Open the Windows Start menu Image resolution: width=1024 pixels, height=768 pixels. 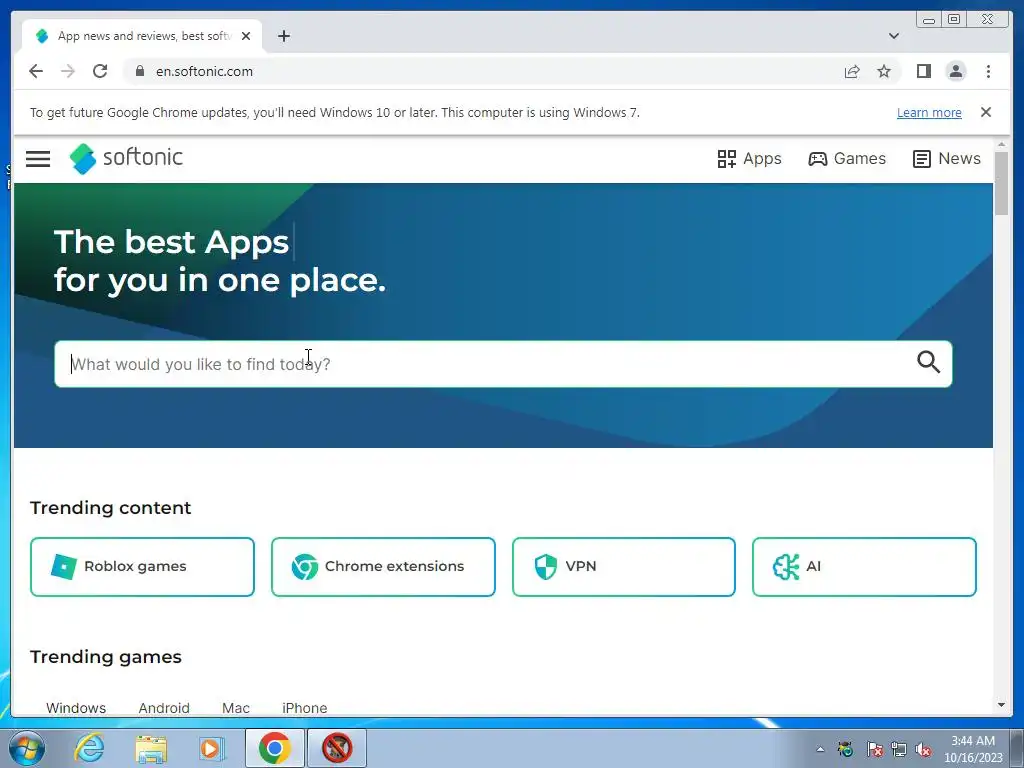[27, 748]
